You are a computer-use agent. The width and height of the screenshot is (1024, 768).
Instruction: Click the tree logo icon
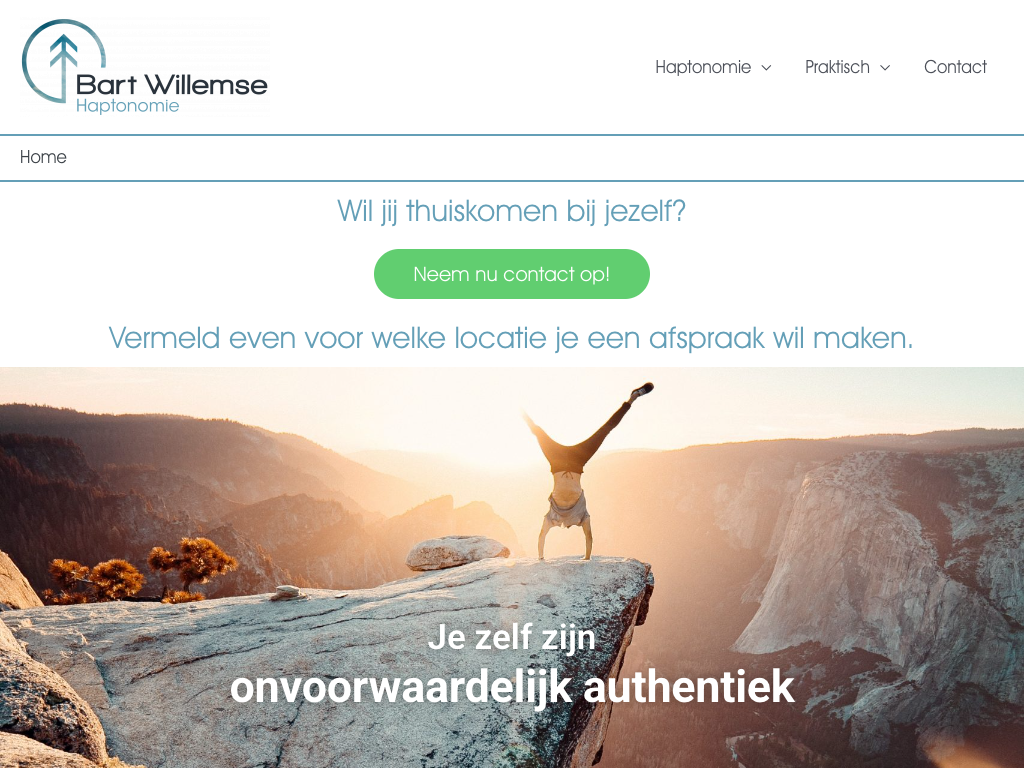(x=63, y=61)
